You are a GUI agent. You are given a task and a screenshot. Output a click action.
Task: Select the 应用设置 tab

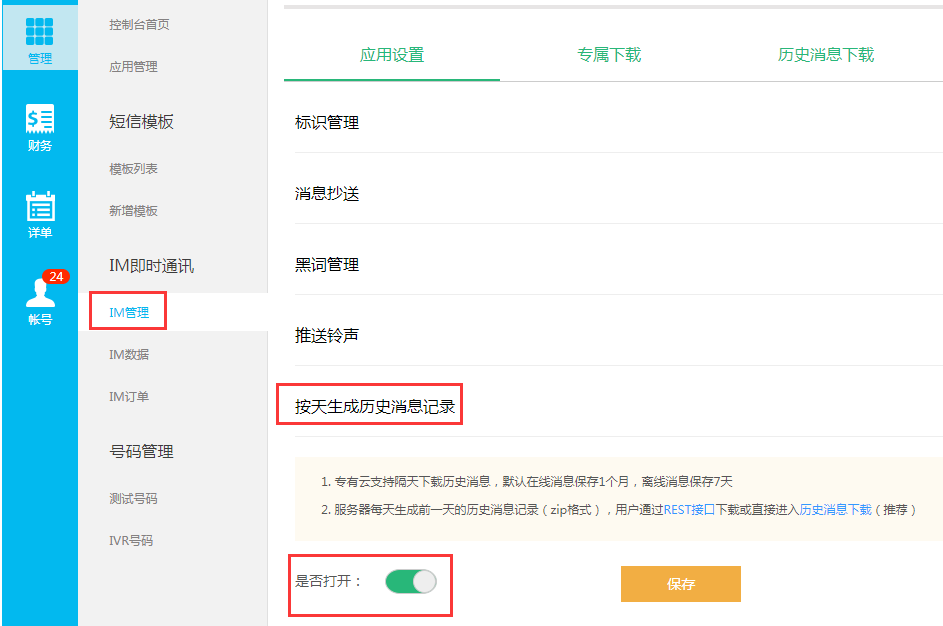(392, 55)
